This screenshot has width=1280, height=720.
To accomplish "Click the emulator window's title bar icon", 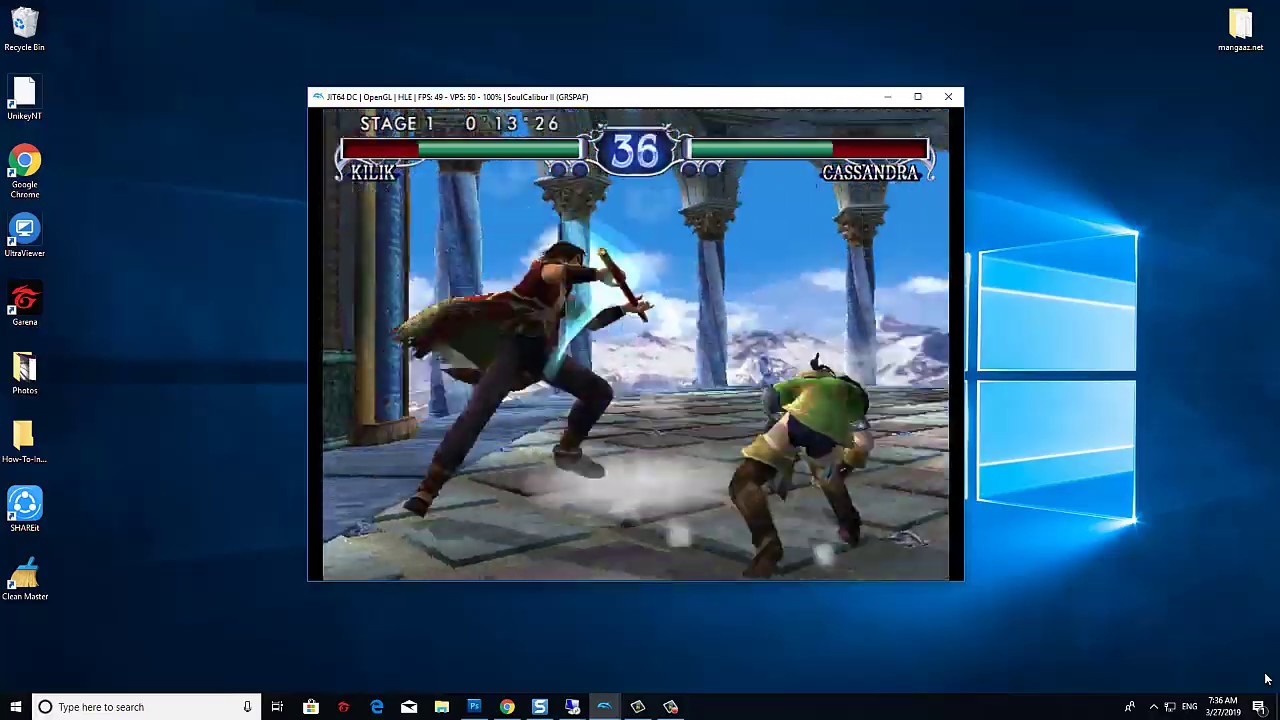I will click(x=318, y=97).
